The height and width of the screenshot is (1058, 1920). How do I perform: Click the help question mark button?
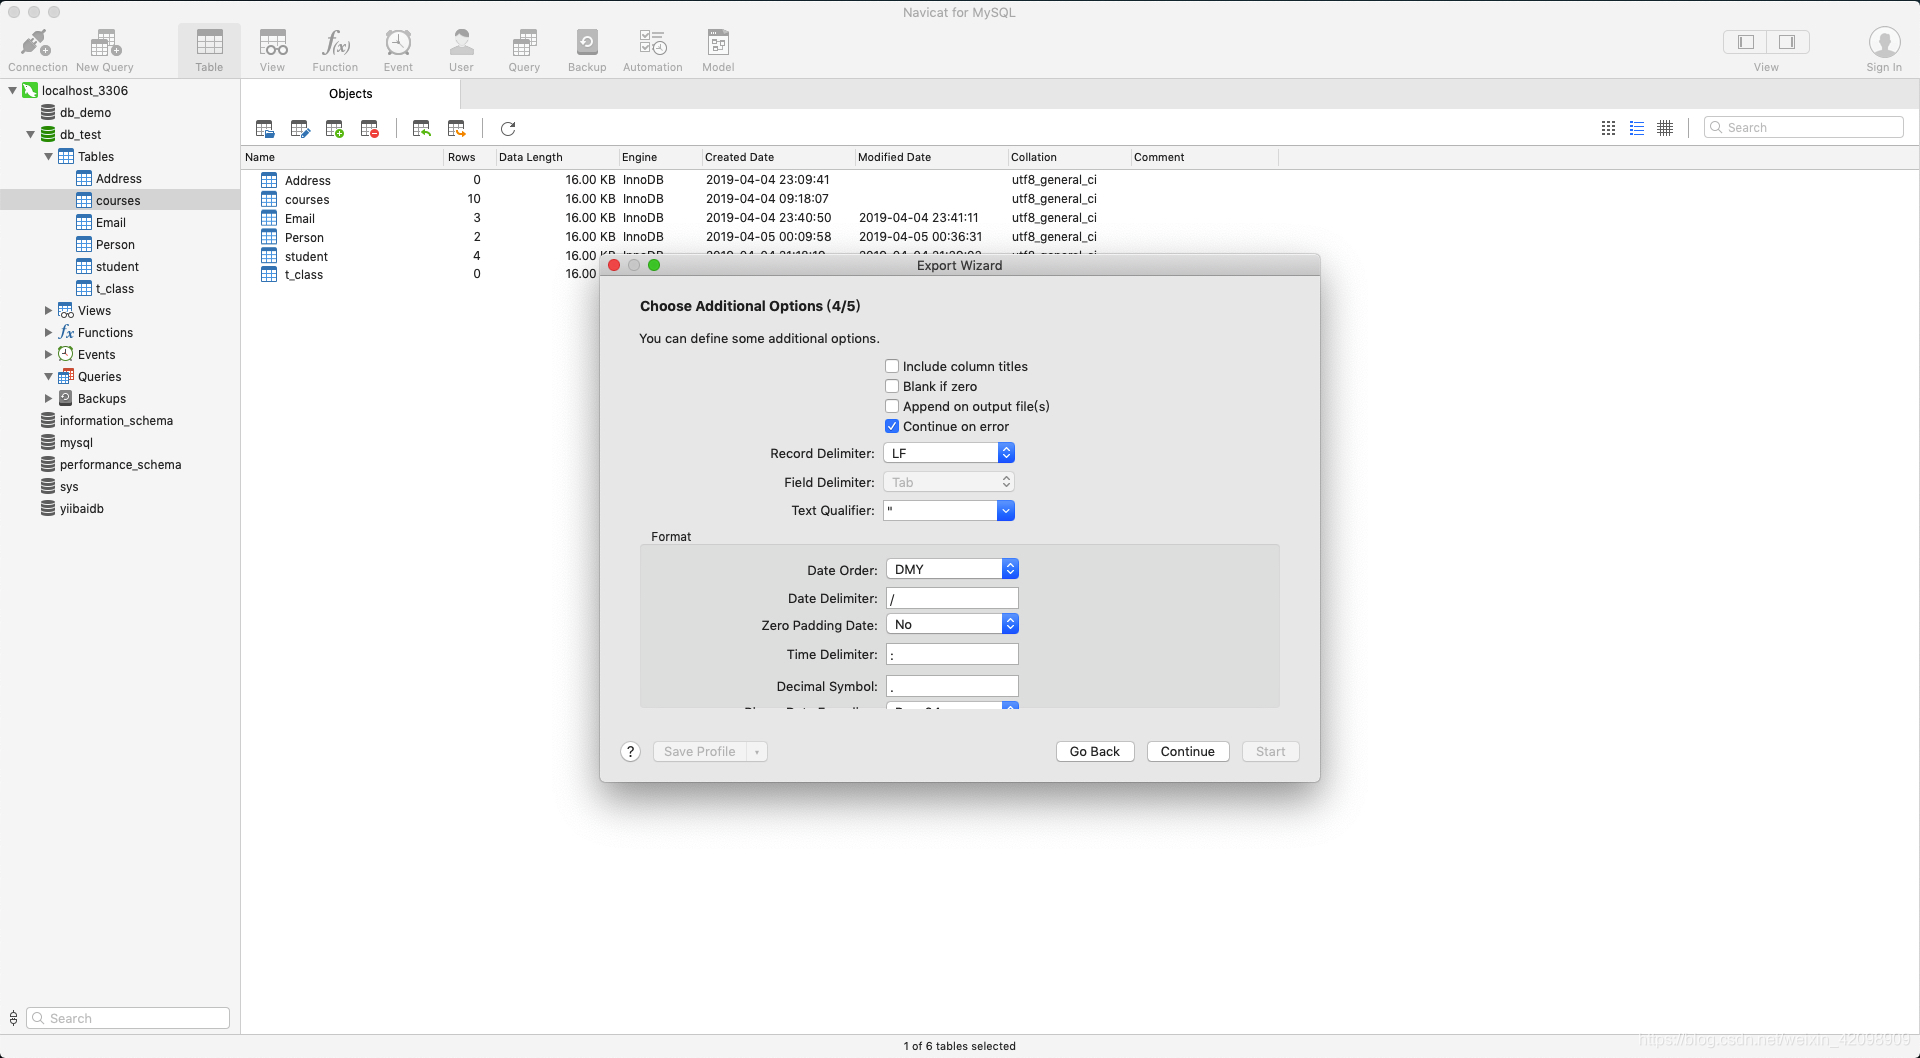(630, 752)
